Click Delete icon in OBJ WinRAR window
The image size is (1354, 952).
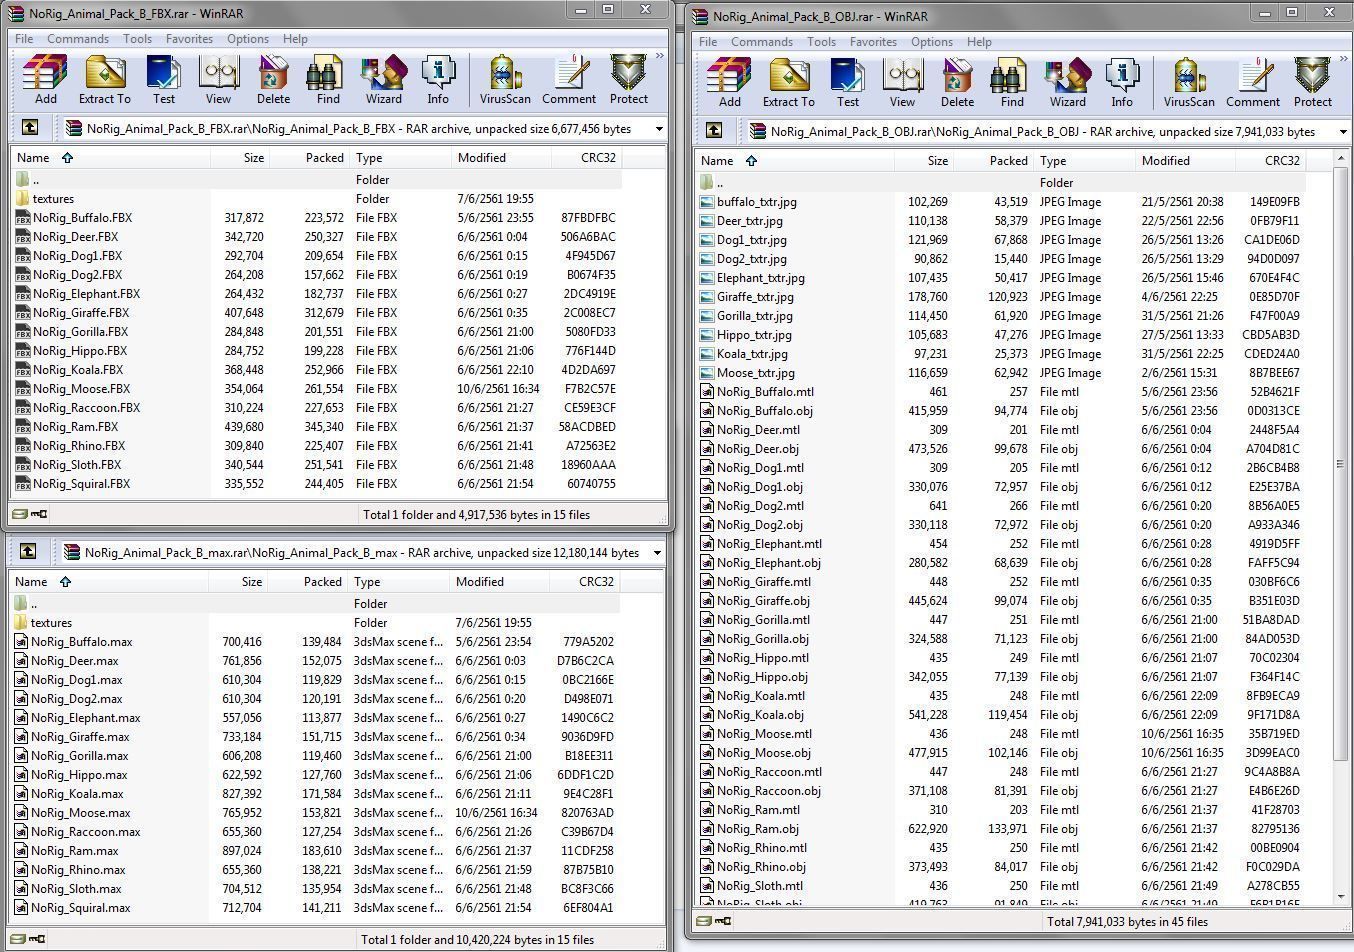(x=957, y=83)
